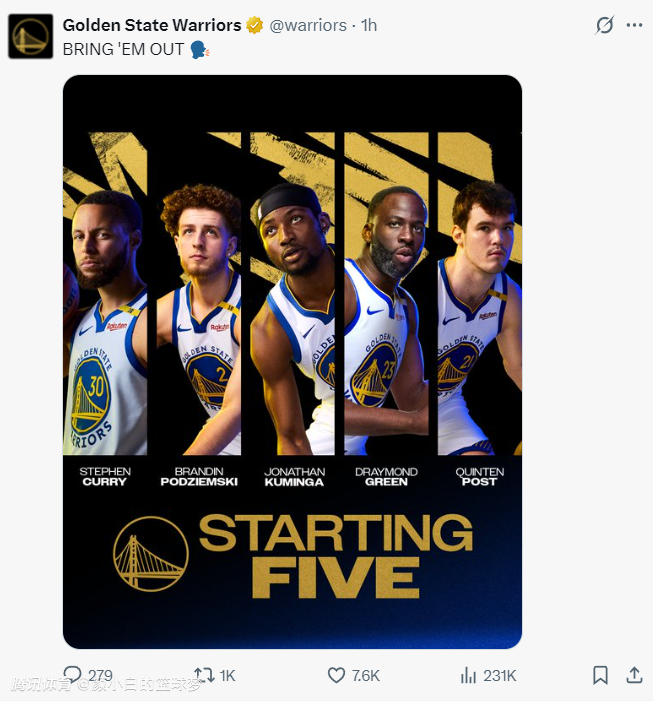Toggle the bookmark for this post
The height and width of the screenshot is (701, 653).
[600, 675]
